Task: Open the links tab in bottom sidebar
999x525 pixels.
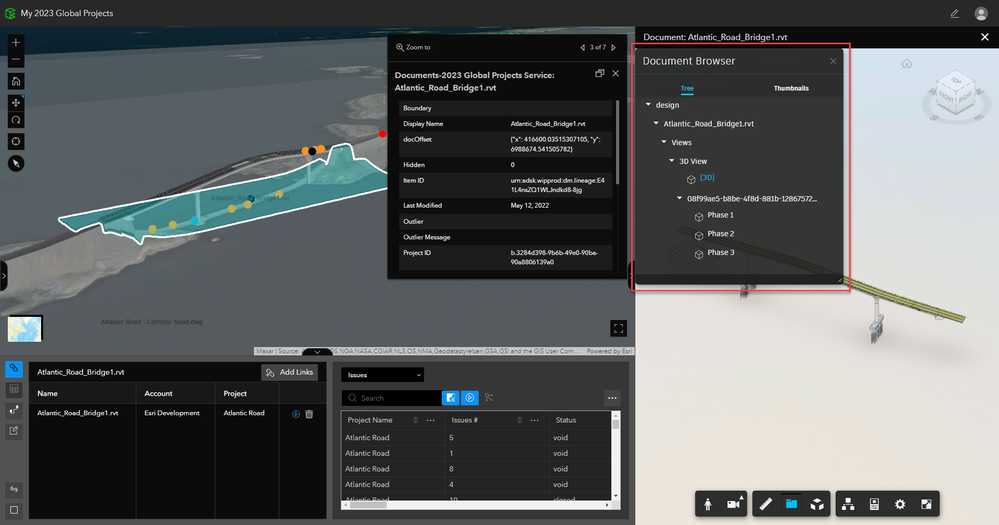Action: tap(14, 368)
